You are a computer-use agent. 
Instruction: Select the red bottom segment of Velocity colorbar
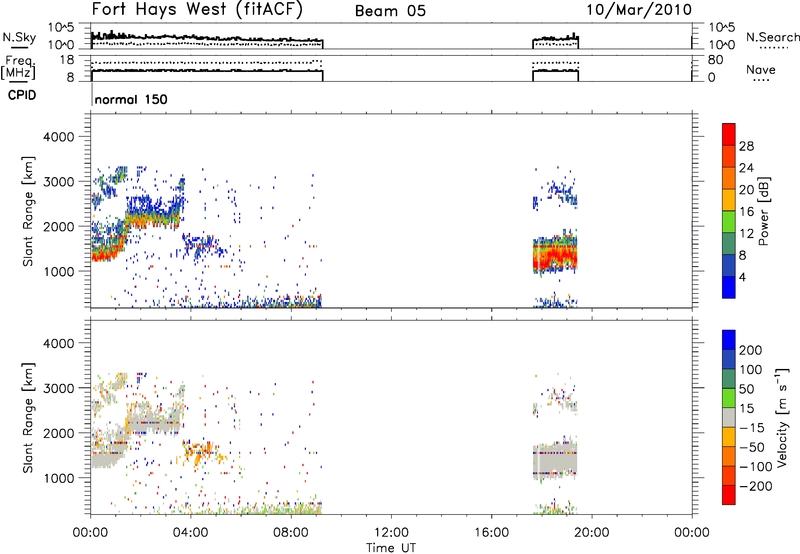coord(729,494)
